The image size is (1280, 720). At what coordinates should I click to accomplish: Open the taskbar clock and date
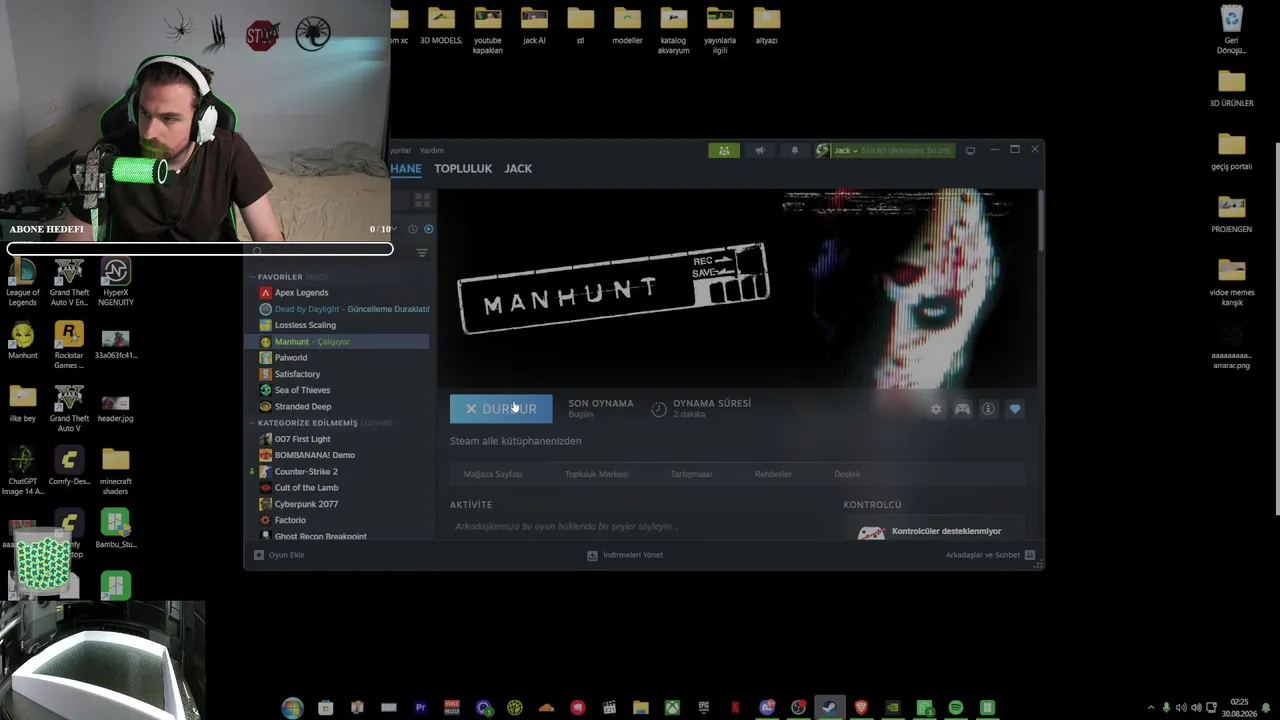point(1239,708)
